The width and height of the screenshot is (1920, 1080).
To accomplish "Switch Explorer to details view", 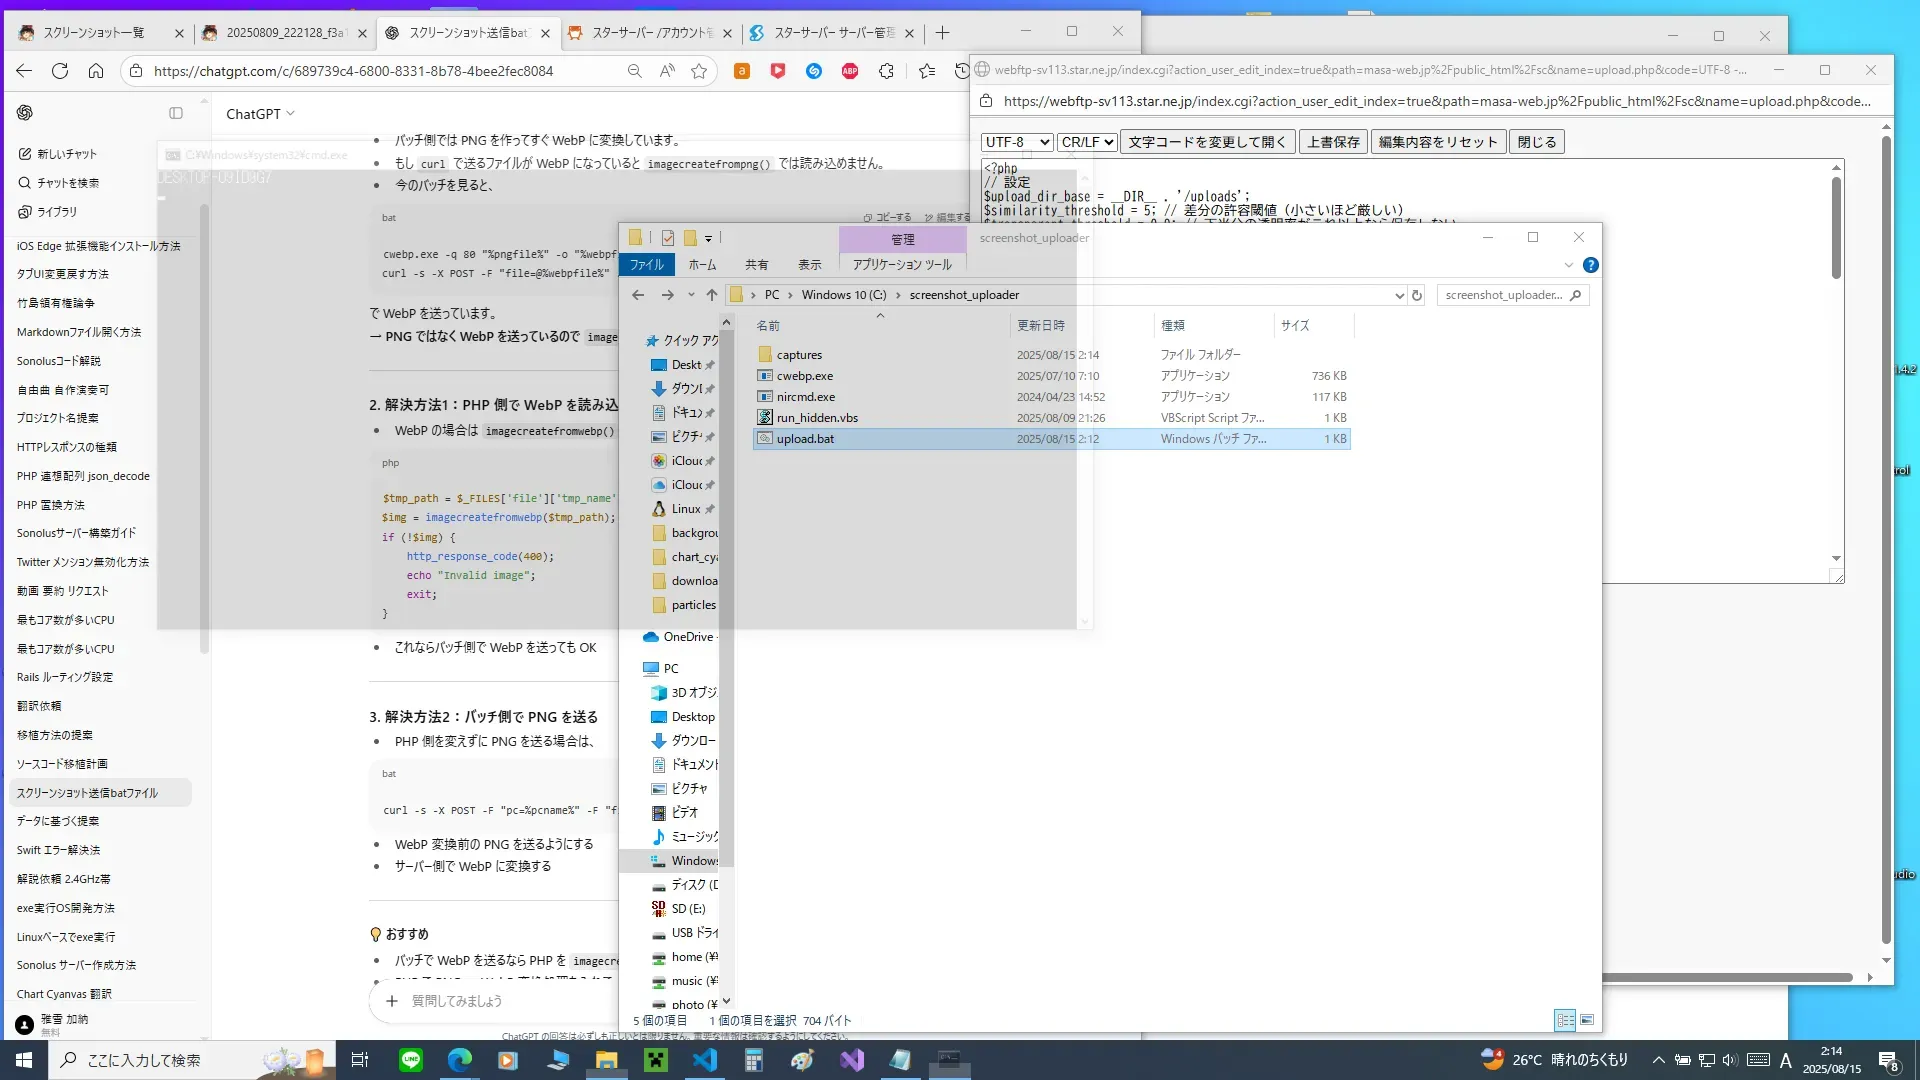I will 1565,1020.
